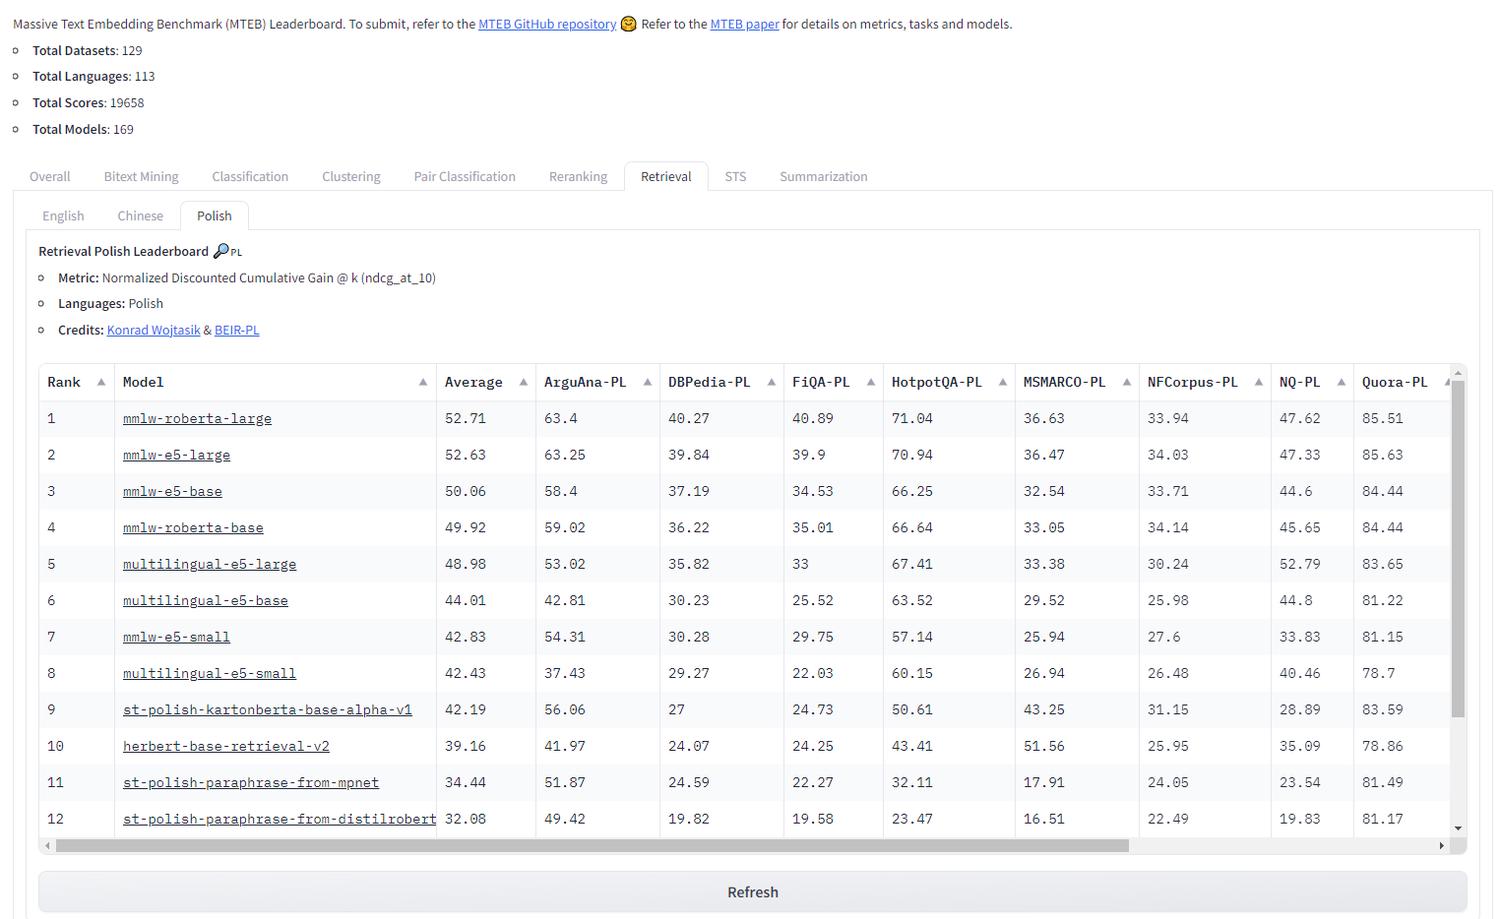Sort by HotpotQA-PL column arrow
The width and height of the screenshot is (1500, 919).
click(x=1002, y=382)
